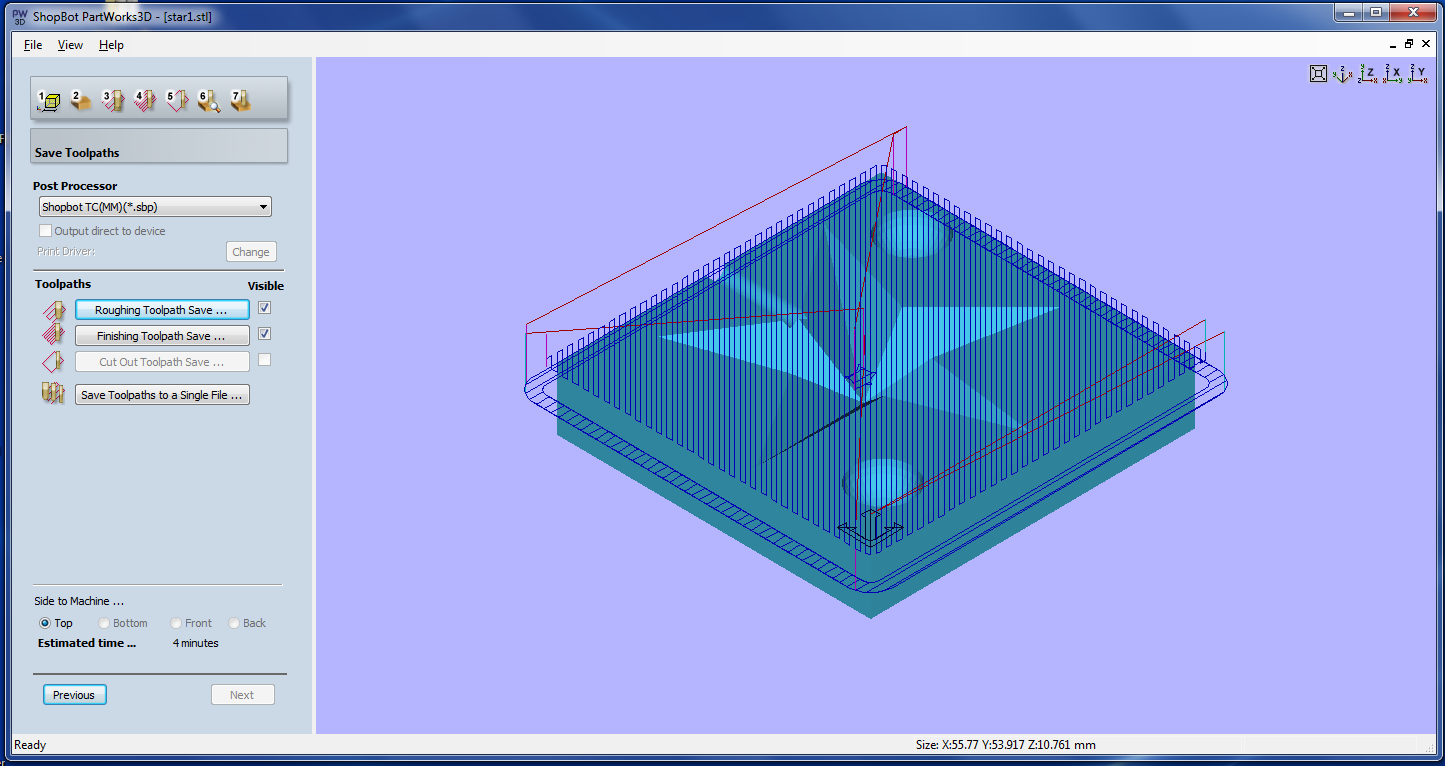
Task: Toggle Cut Out toolpath visibility checkbox
Action: (x=264, y=360)
